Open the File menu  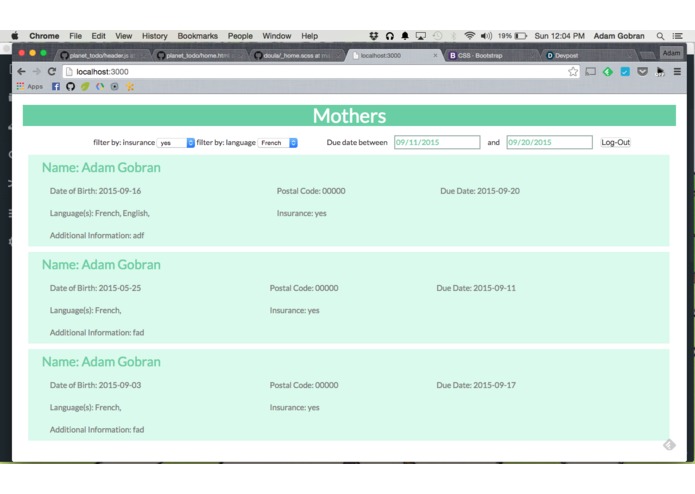[x=75, y=36]
